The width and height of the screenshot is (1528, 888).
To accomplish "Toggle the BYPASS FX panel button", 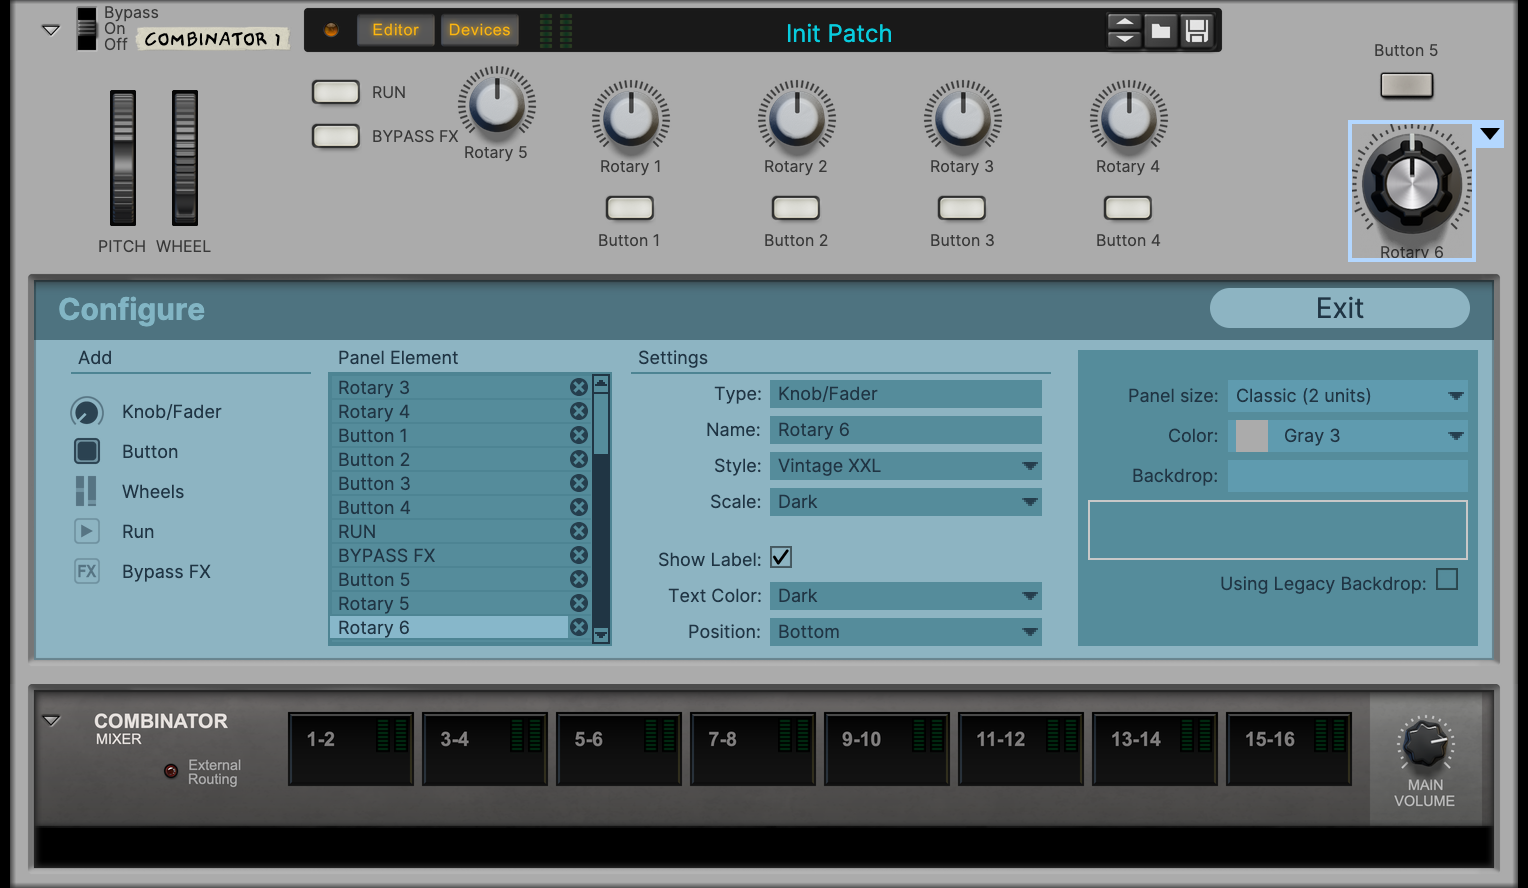I will (336, 136).
